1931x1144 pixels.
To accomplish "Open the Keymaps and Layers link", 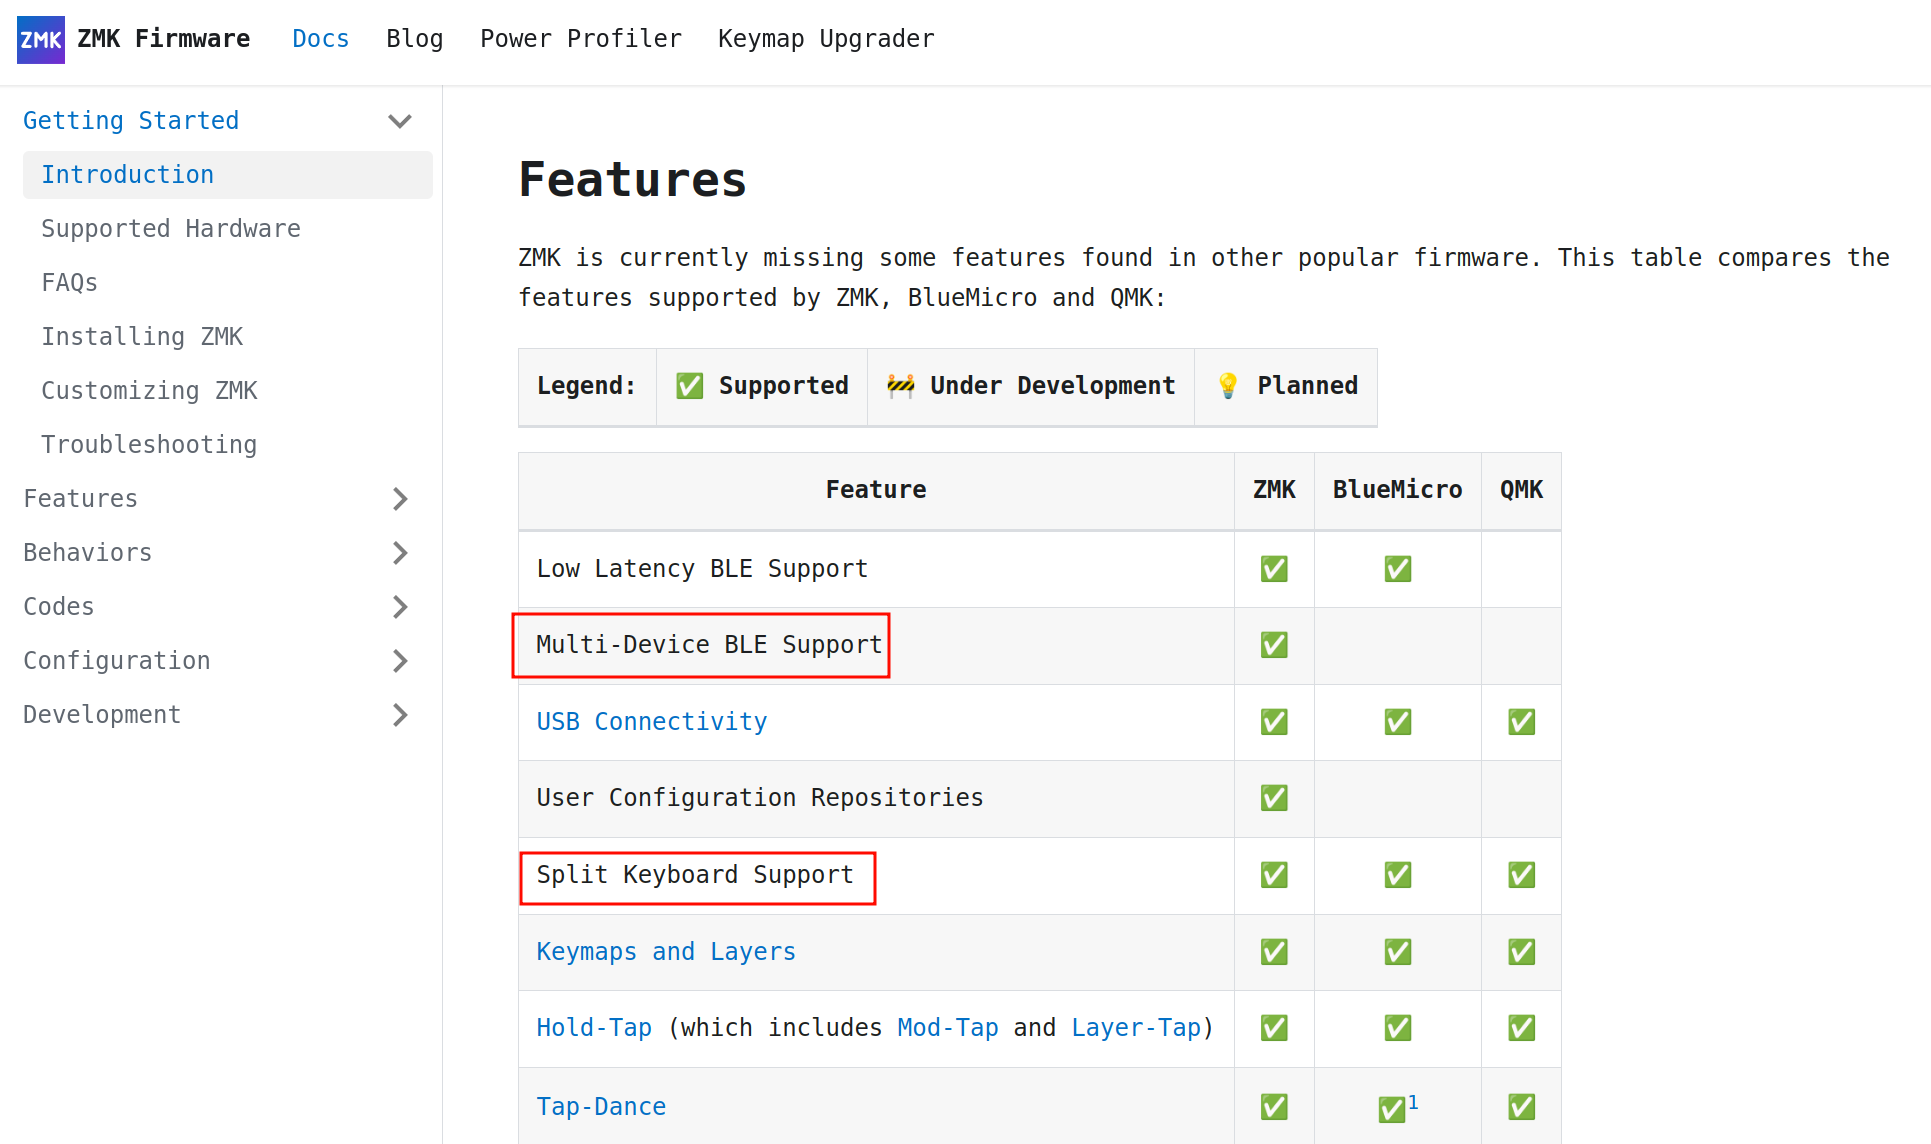I will pyautogui.click(x=665, y=952).
